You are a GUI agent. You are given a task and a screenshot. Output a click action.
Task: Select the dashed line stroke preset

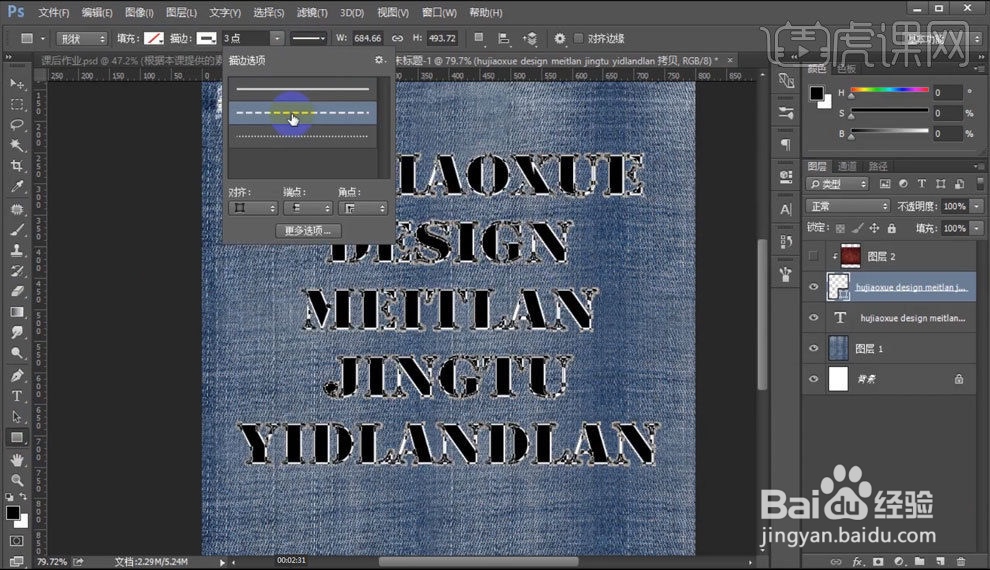[x=302, y=112]
